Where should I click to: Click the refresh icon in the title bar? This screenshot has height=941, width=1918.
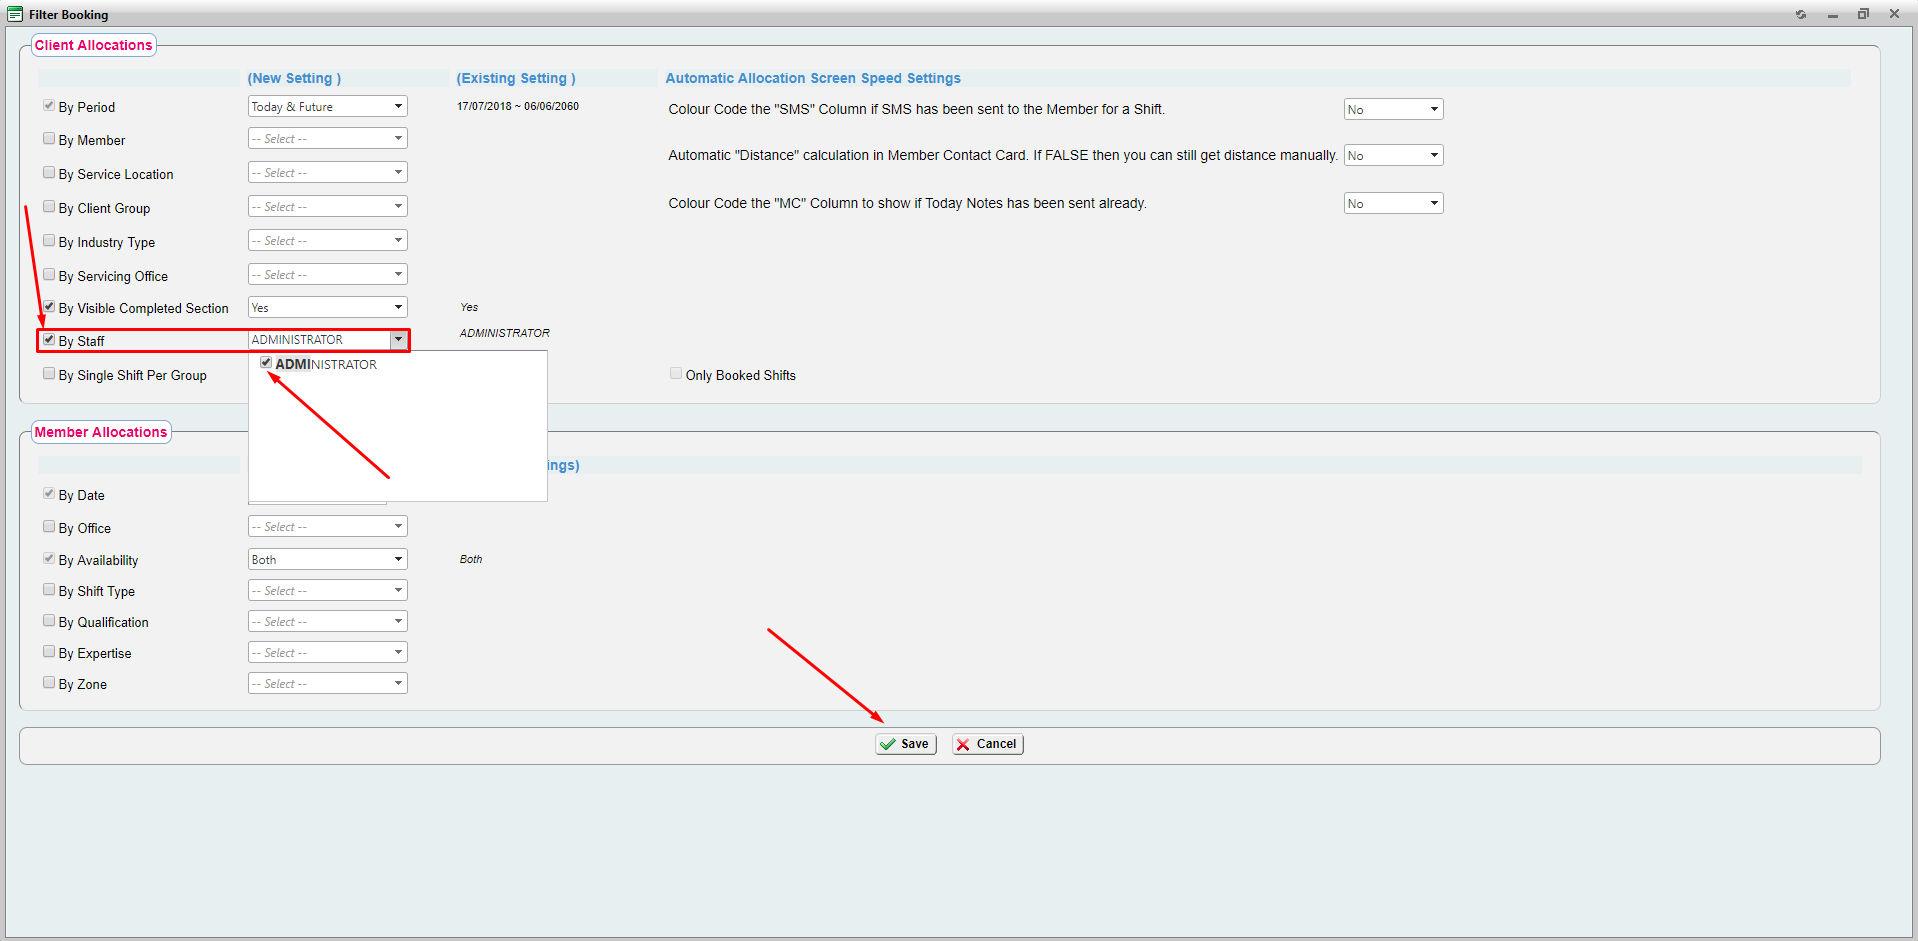click(1801, 14)
